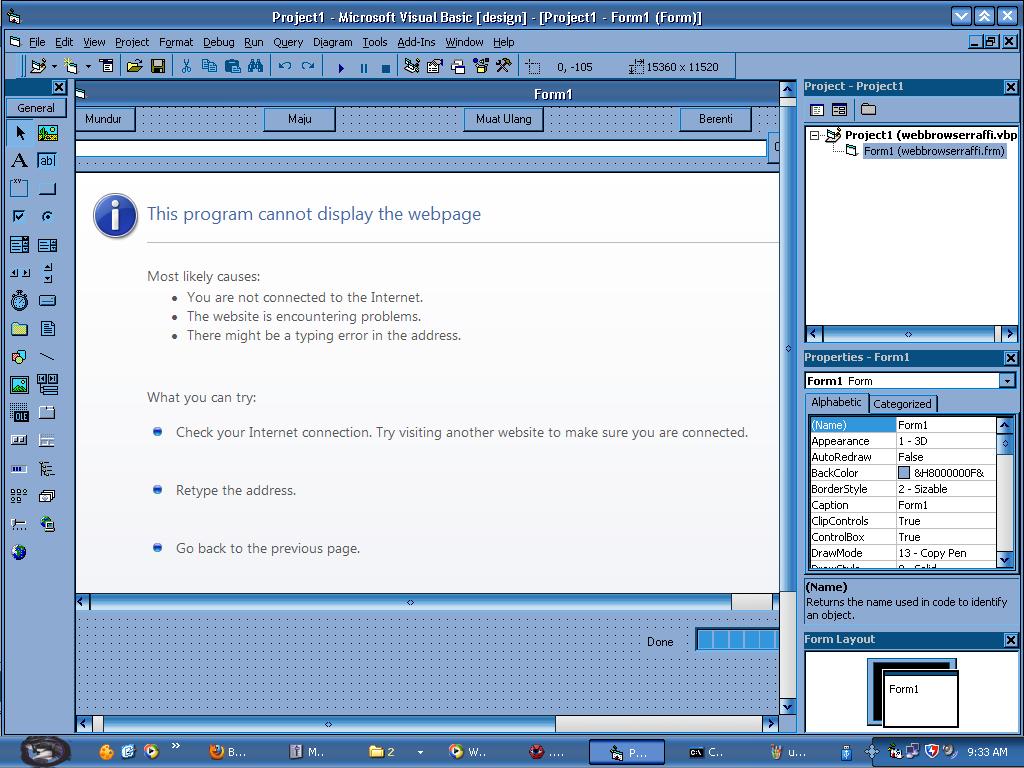Click the End stop toolbar button
Image resolution: width=1024 pixels, height=768 pixels.
pyautogui.click(x=386, y=67)
